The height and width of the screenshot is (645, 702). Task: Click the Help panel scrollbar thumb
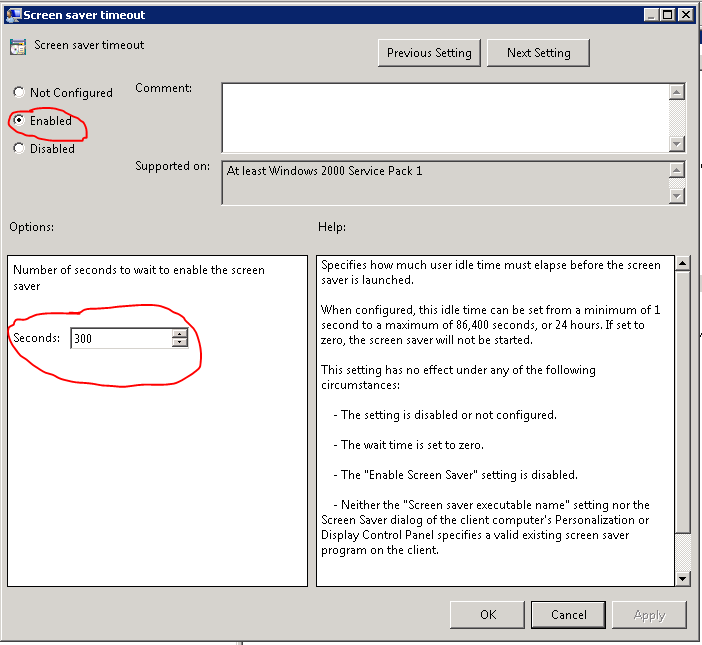(x=683, y=400)
